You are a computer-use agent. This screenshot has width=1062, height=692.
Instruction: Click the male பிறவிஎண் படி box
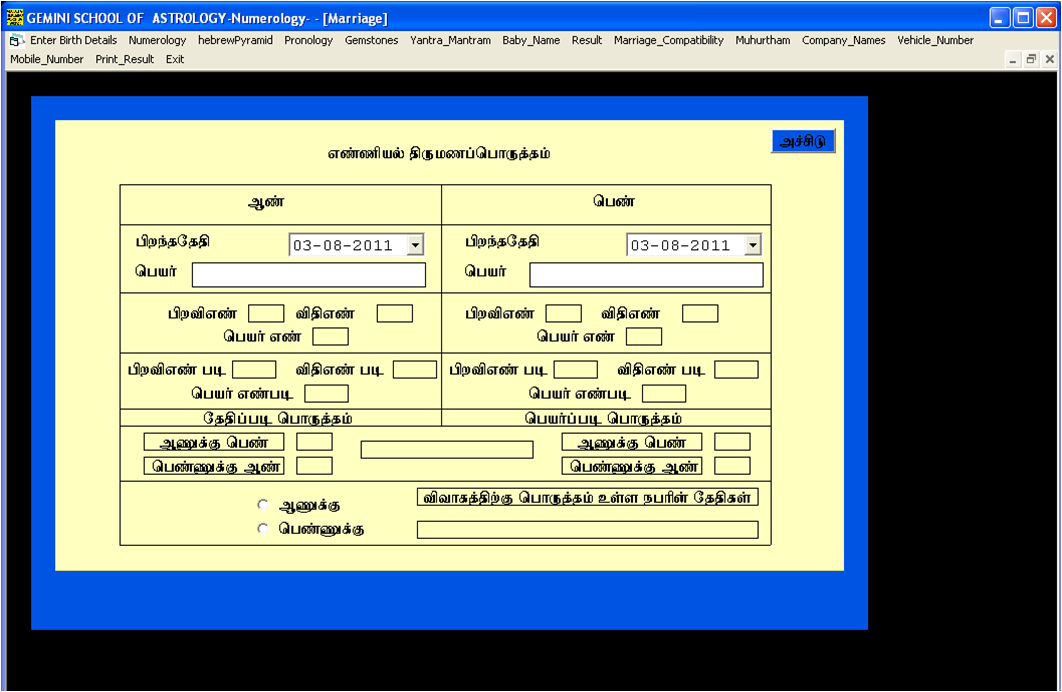(x=255, y=370)
